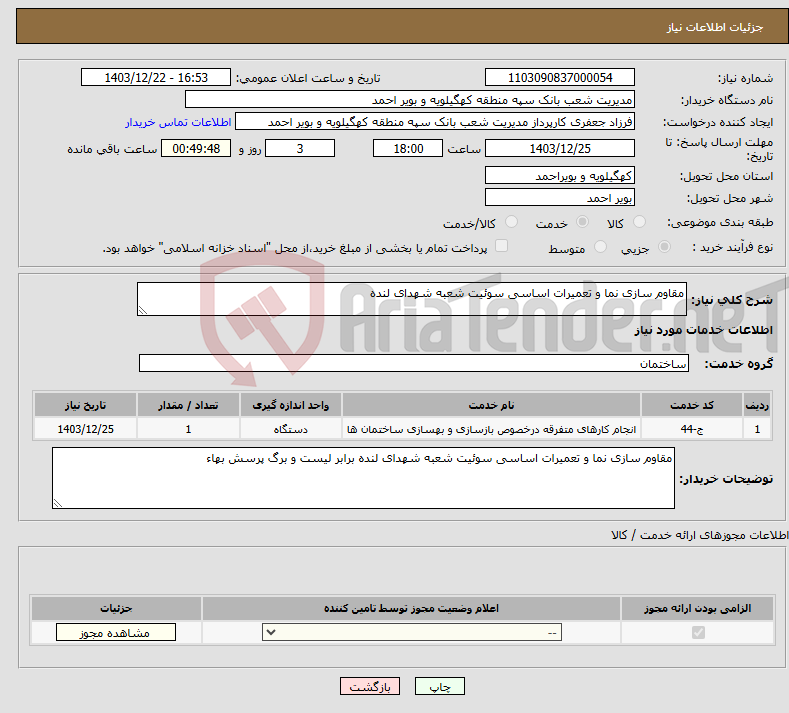
Task: Click the جزئیات اطلاعات نیاز page title
Action: [715, 27]
